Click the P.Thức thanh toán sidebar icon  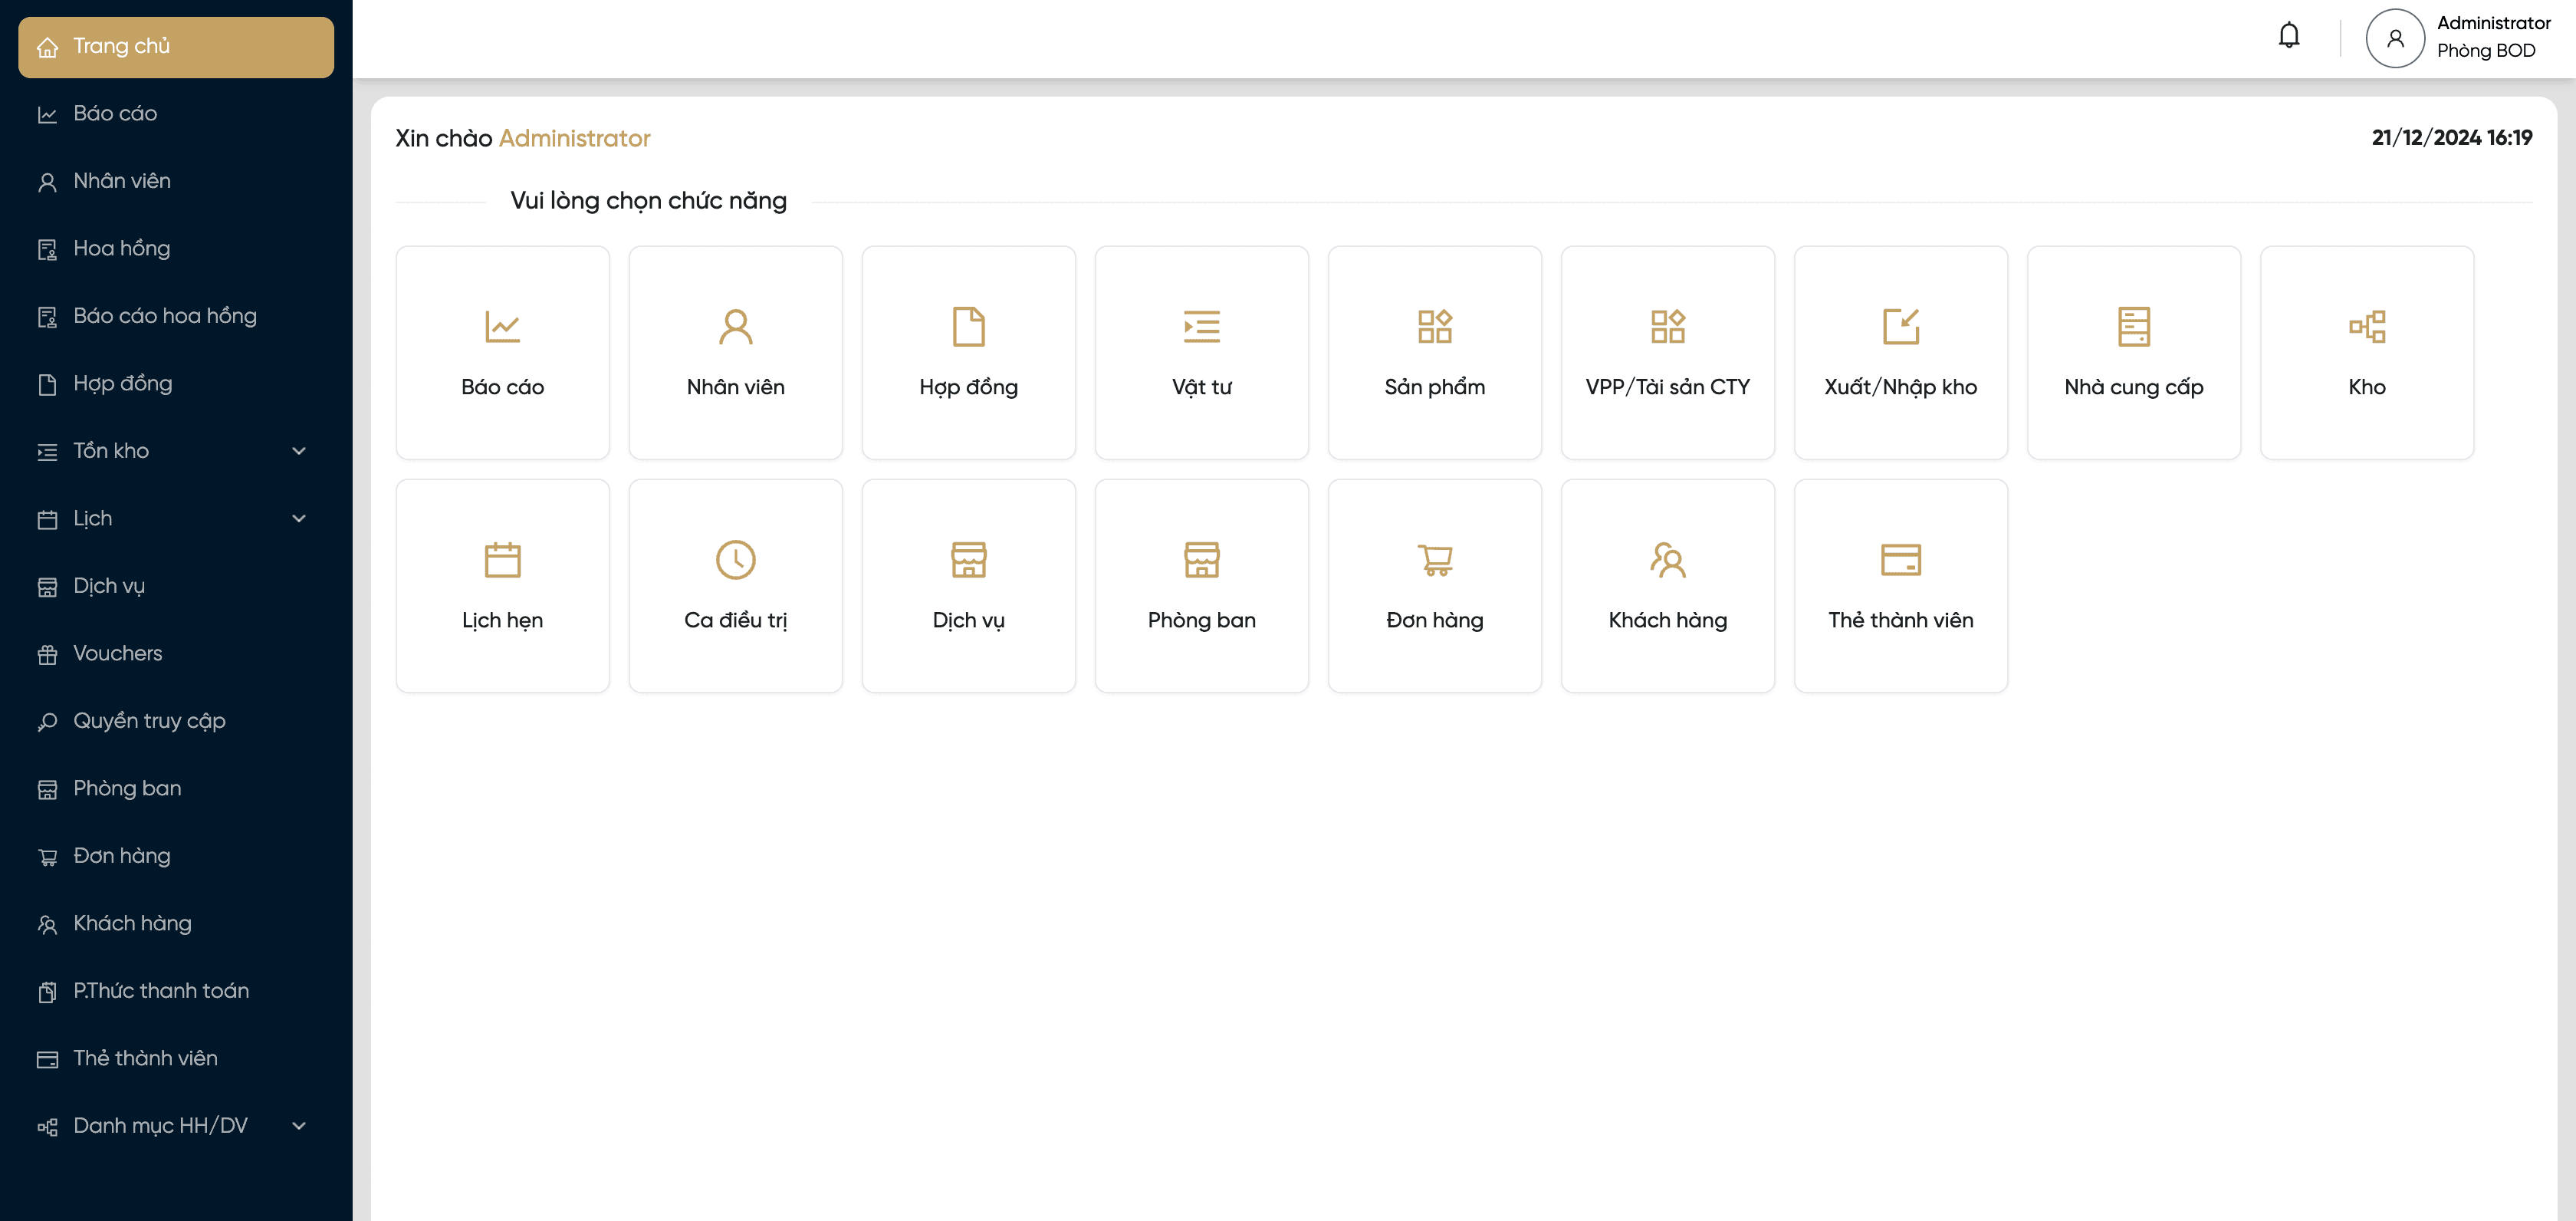pyautogui.click(x=47, y=991)
